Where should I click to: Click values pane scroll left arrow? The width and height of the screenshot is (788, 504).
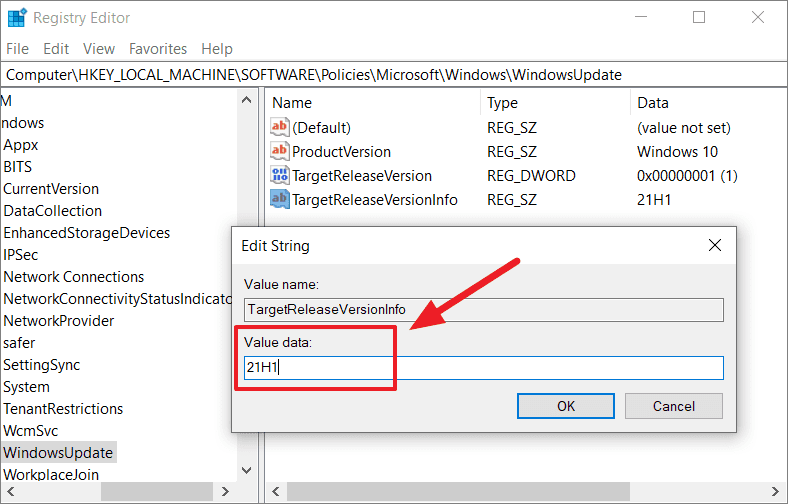[275, 491]
